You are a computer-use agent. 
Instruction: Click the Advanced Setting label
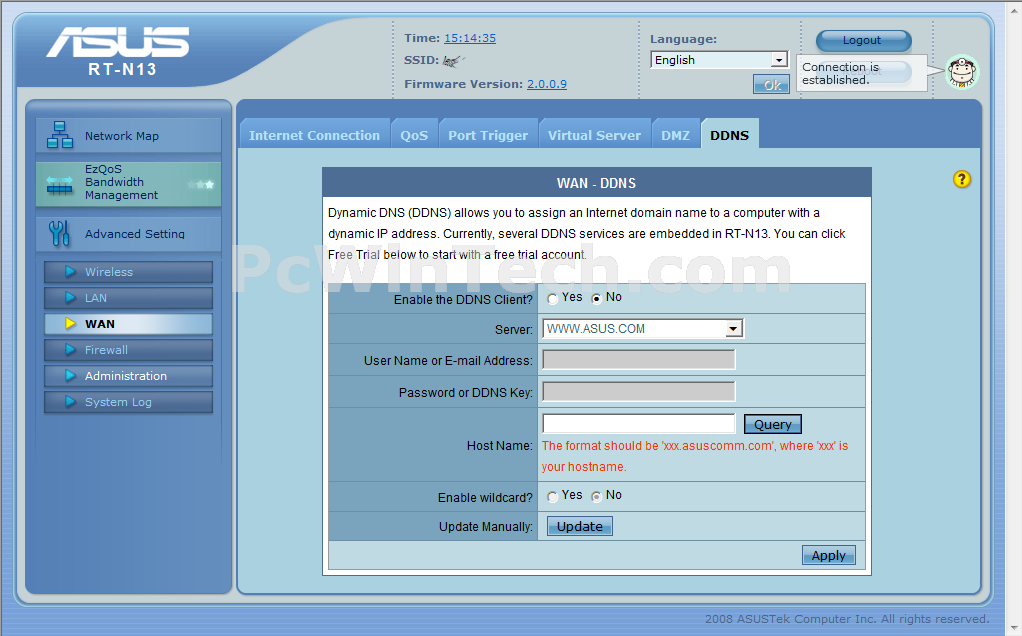click(x=135, y=233)
